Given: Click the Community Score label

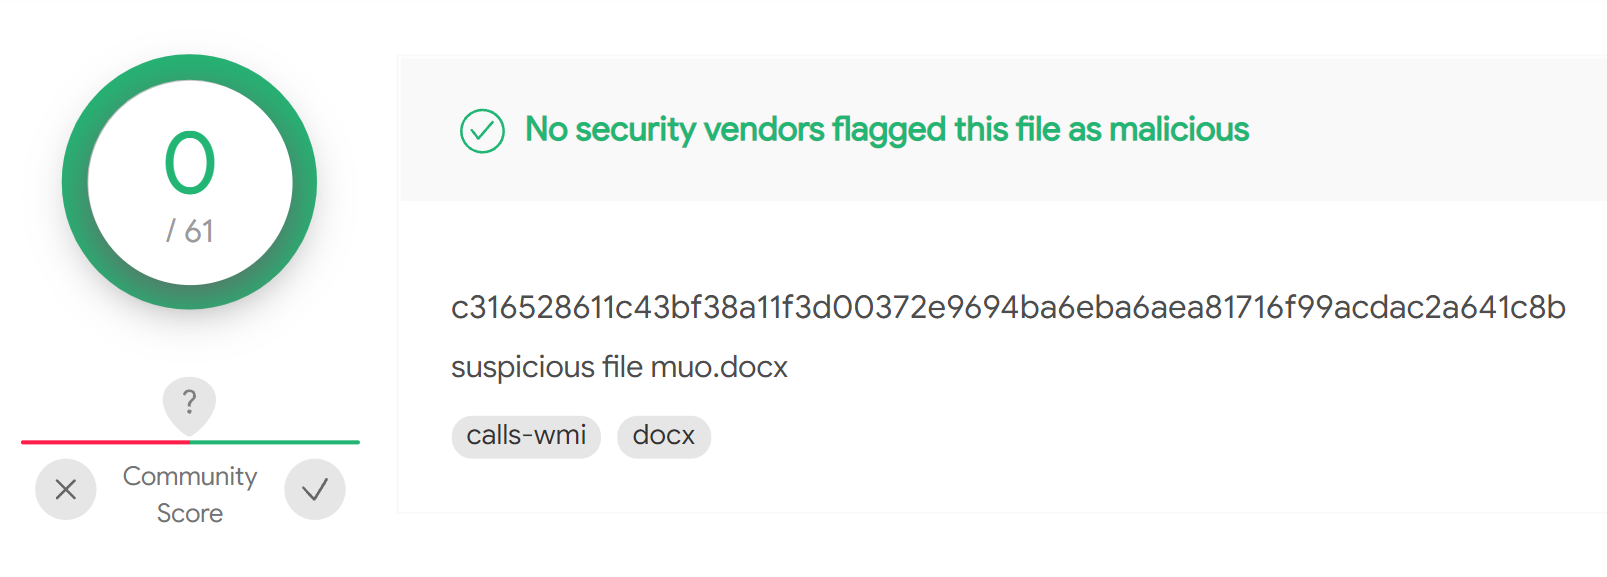Looking at the screenshot, I should point(190,494).
